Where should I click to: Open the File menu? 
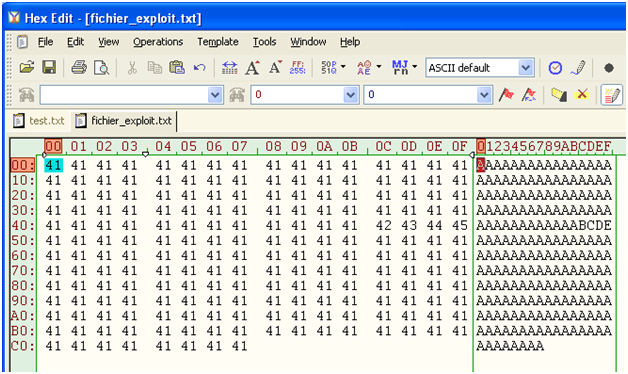(x=45, y=42)
